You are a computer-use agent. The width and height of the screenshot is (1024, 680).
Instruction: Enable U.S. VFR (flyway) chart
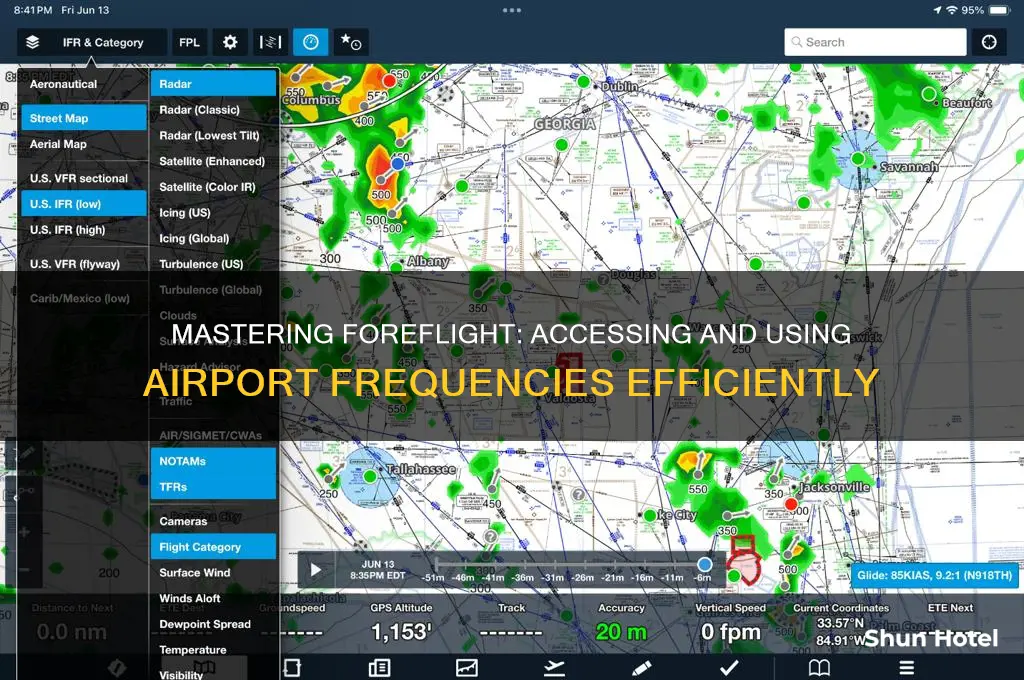pyautogui.click(x=83, y=264)
